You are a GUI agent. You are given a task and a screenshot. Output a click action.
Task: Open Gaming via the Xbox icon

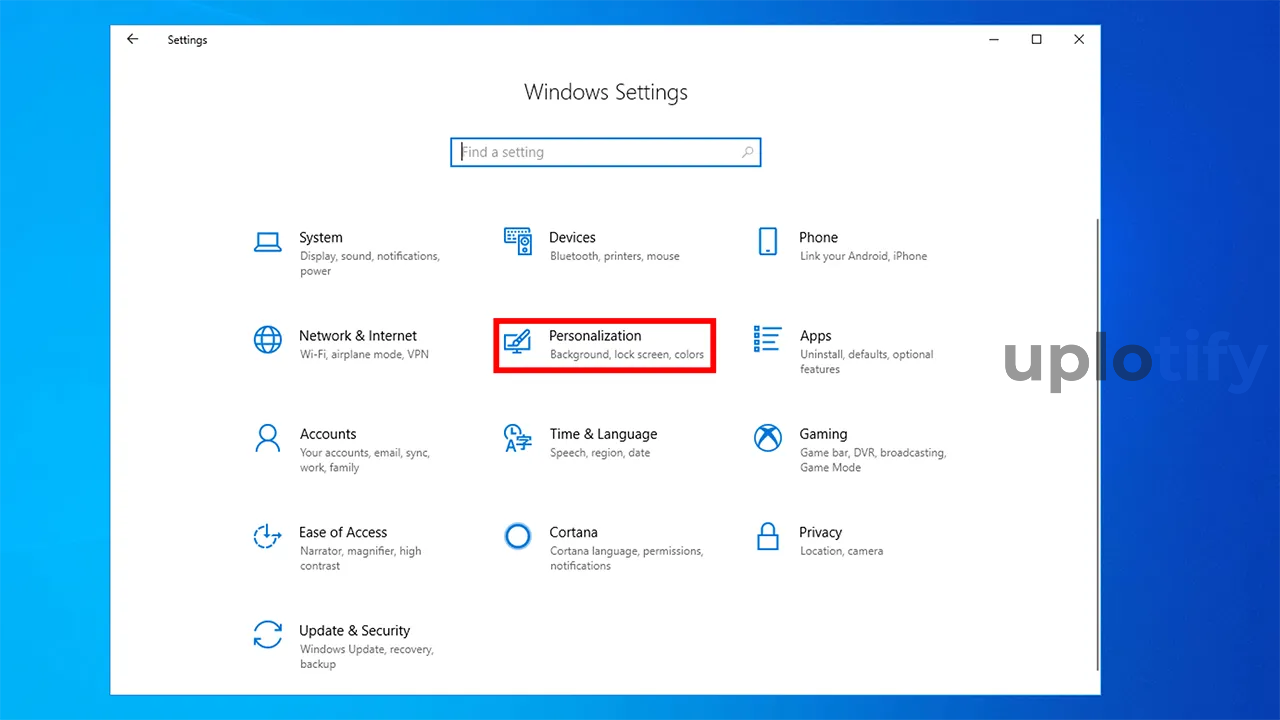point(767,438)
